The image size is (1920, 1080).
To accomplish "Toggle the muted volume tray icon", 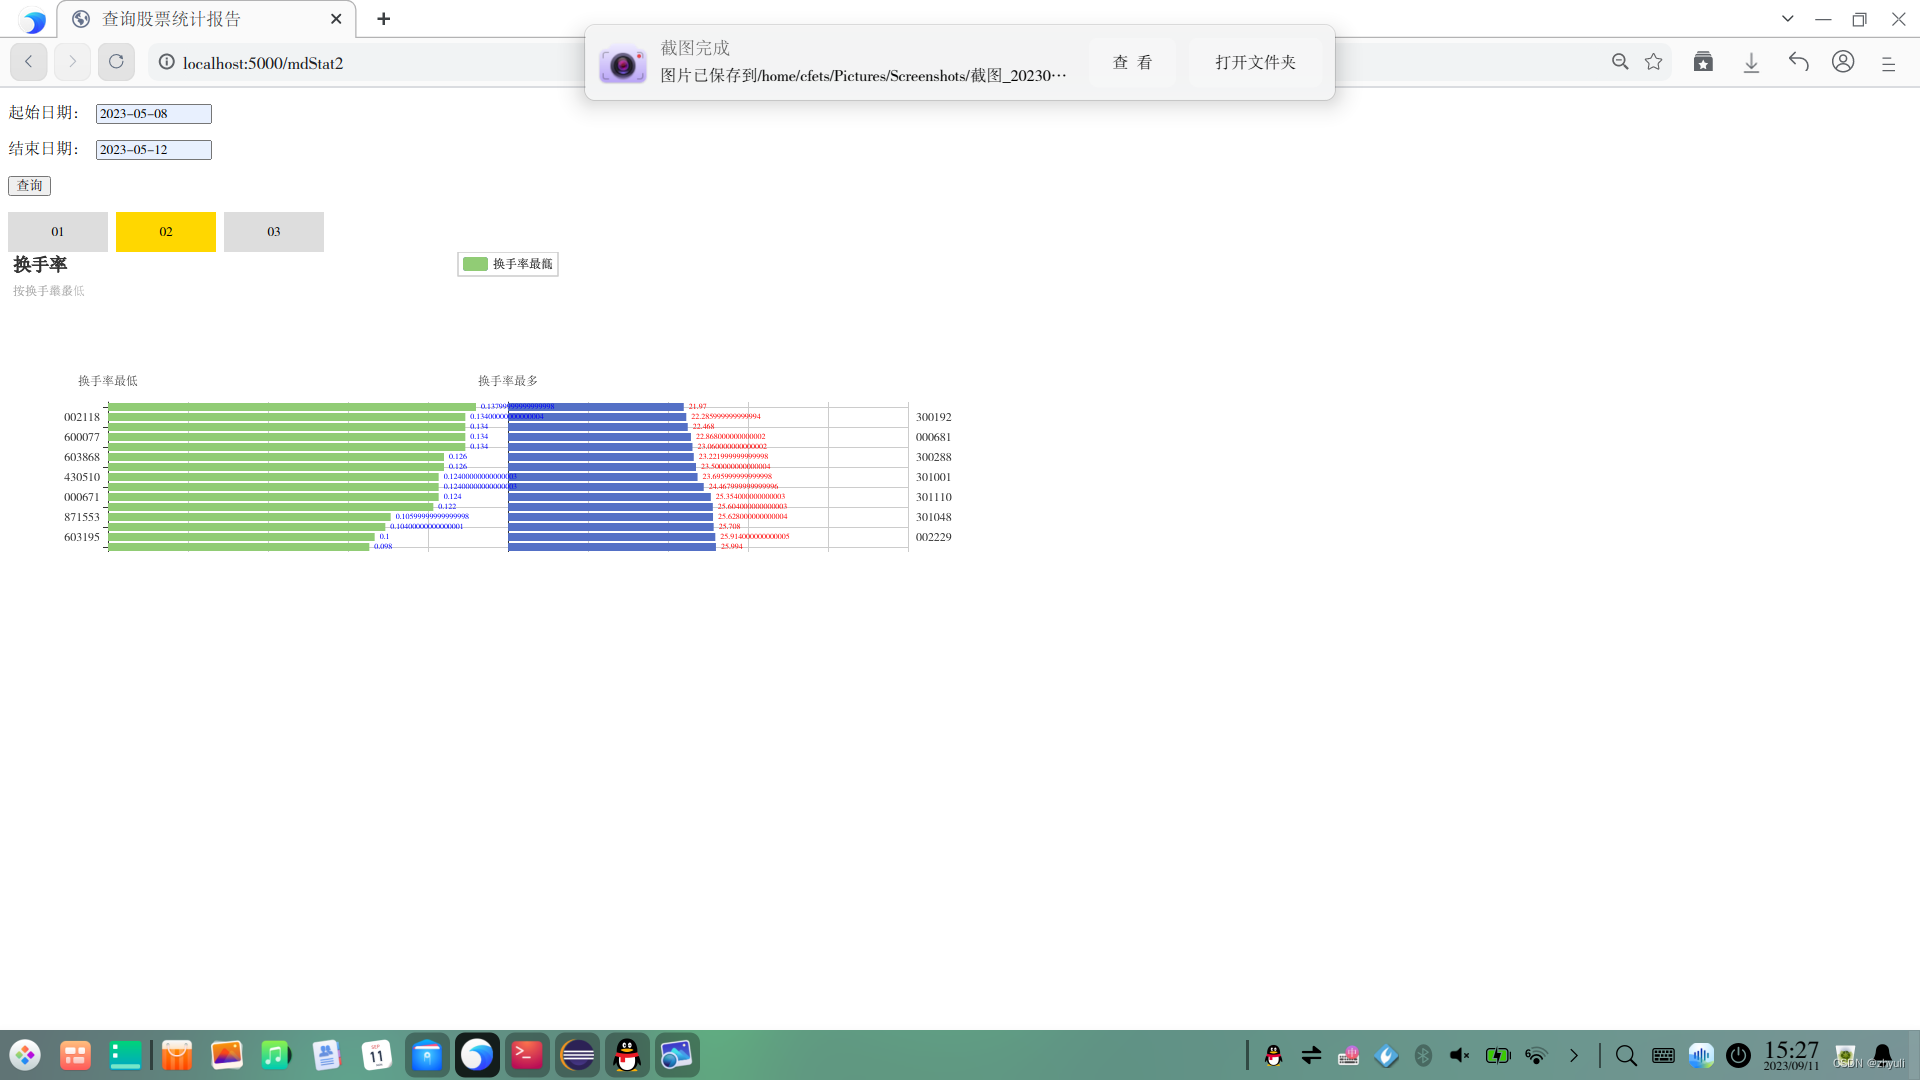I will click(1460, 1055).
